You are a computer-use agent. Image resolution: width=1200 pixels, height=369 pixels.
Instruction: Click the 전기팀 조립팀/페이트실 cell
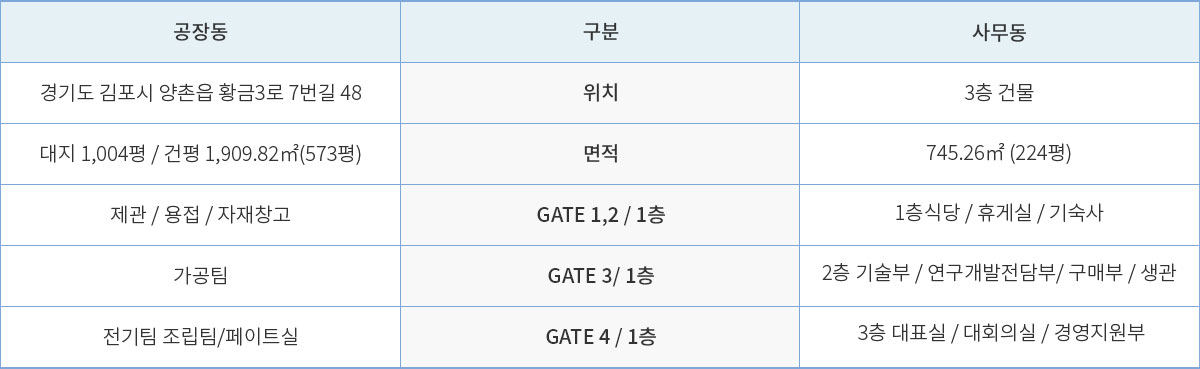pos(200,336)
